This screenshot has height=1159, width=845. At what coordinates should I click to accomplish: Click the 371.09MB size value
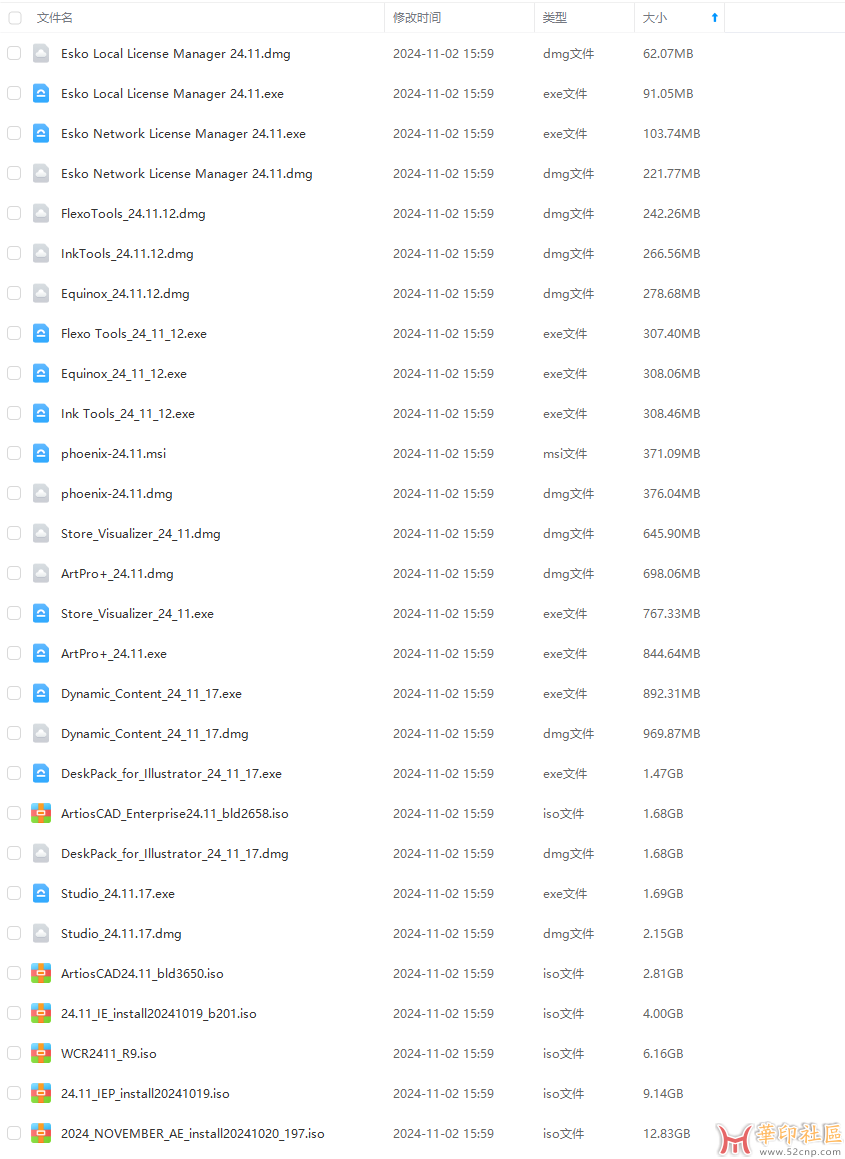tap(671, 454)
